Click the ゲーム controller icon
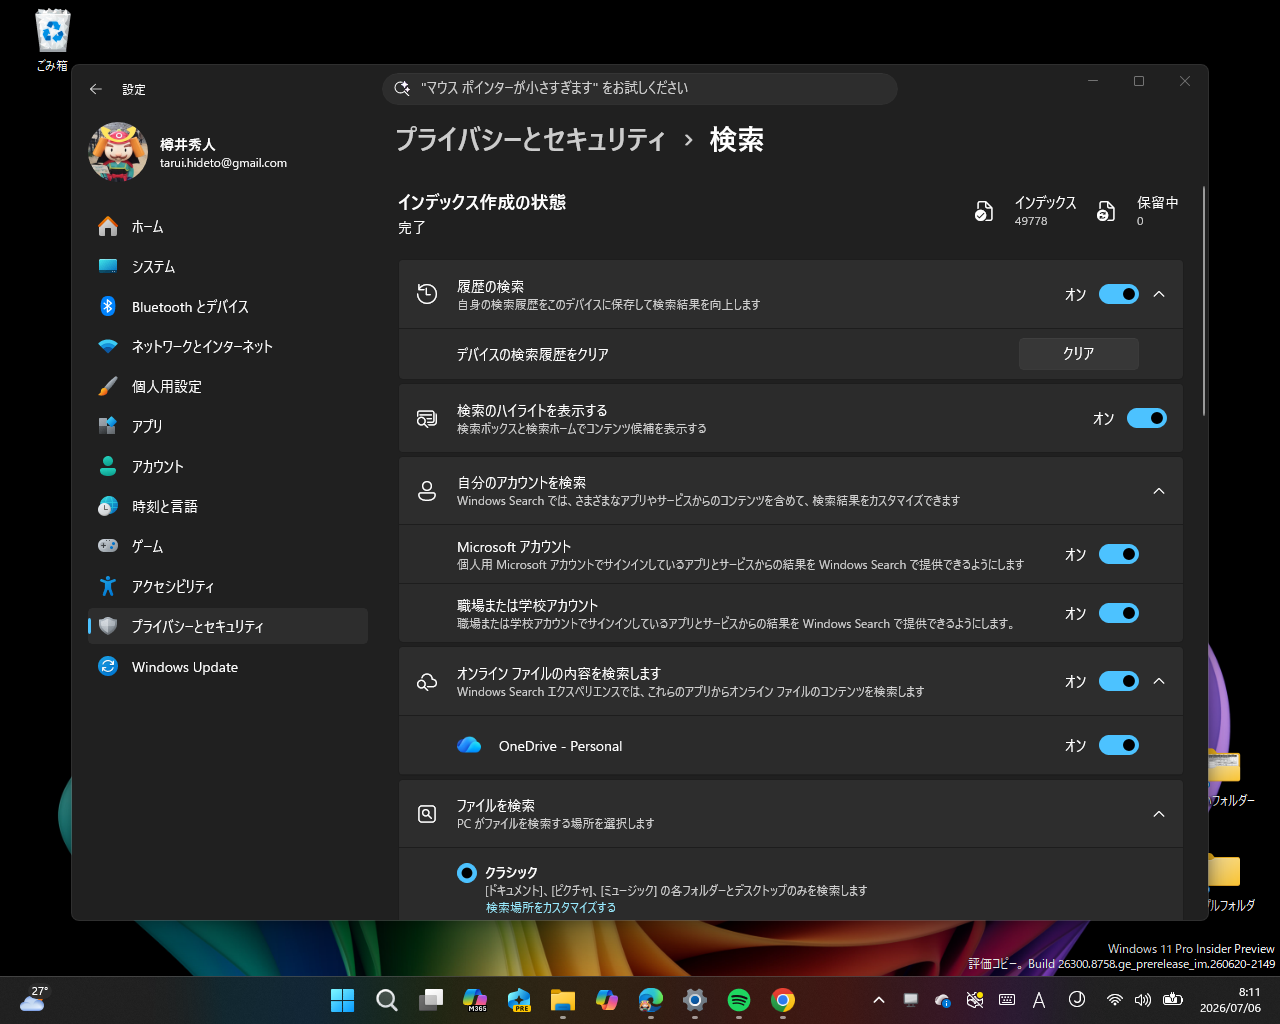1280x1024 pixels. [x=108, y=546]
